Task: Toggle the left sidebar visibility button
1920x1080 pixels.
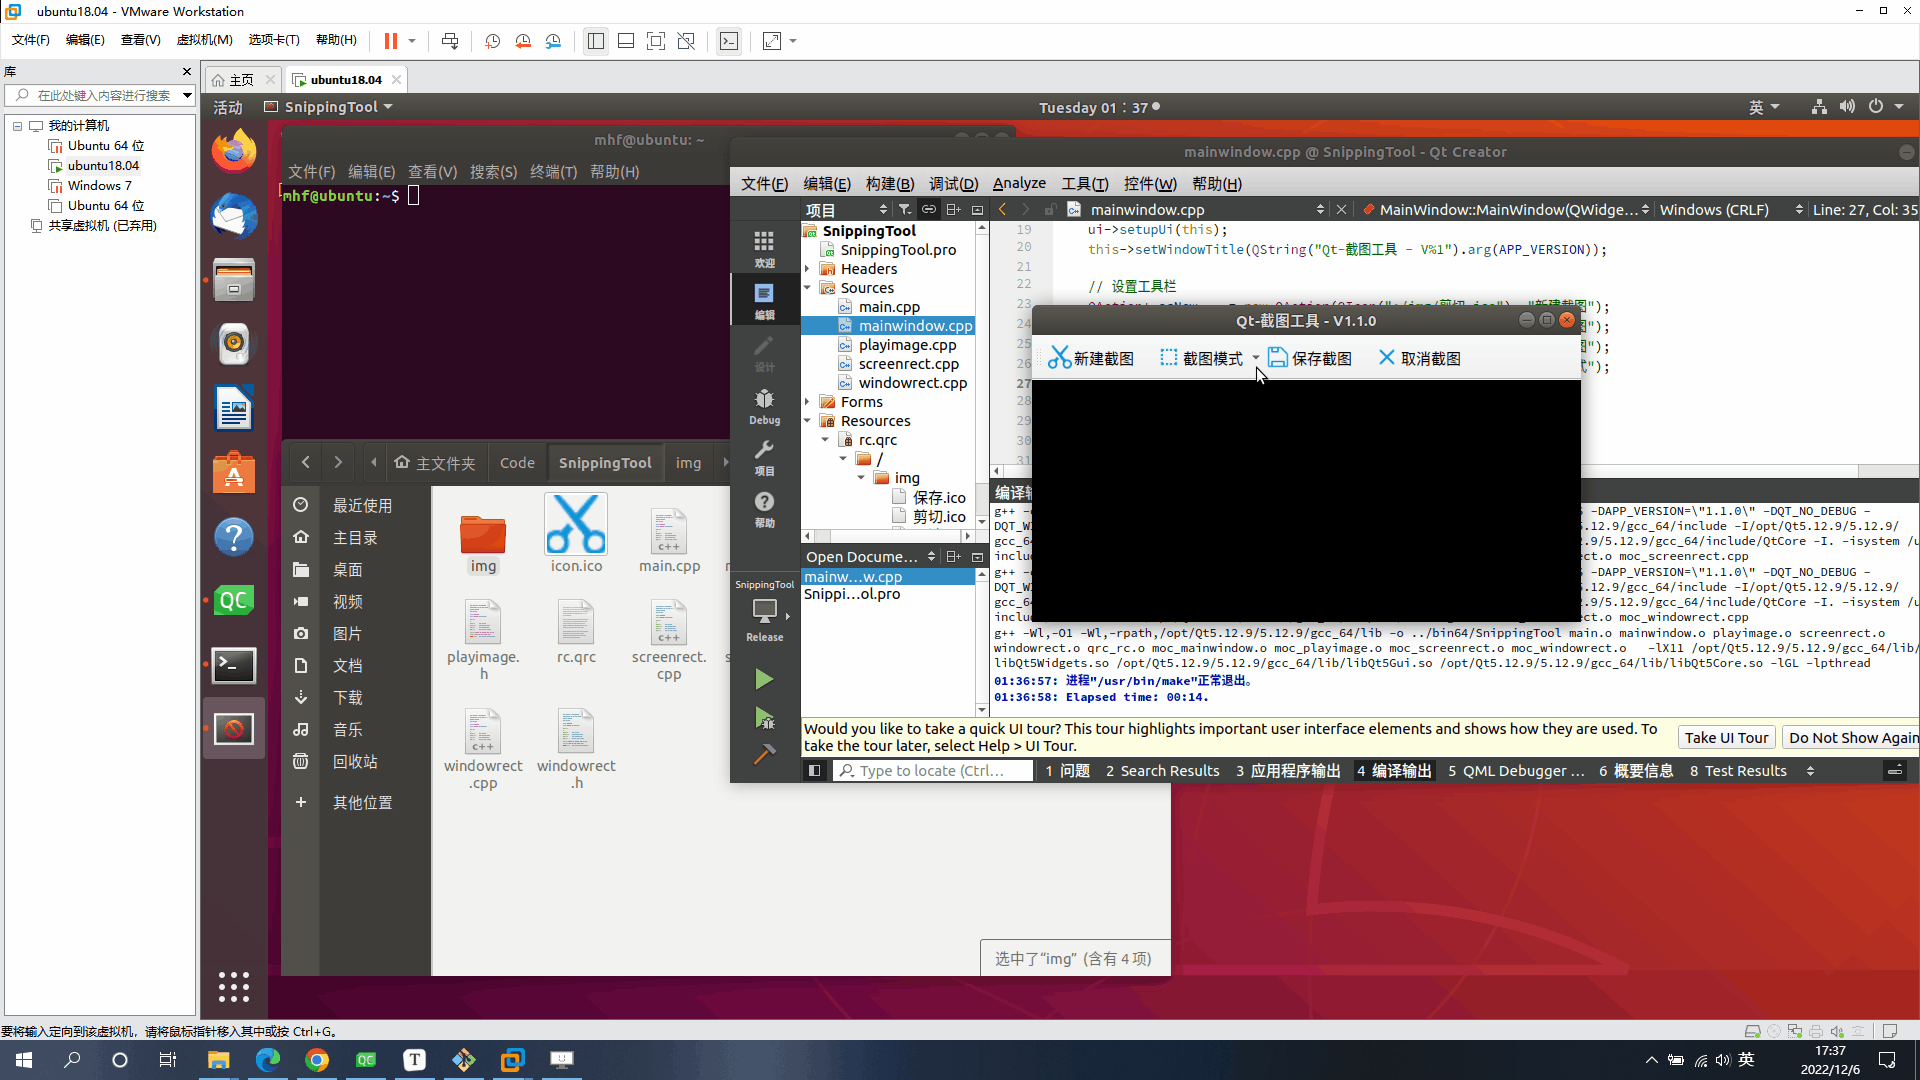Action: pos(815,771)
